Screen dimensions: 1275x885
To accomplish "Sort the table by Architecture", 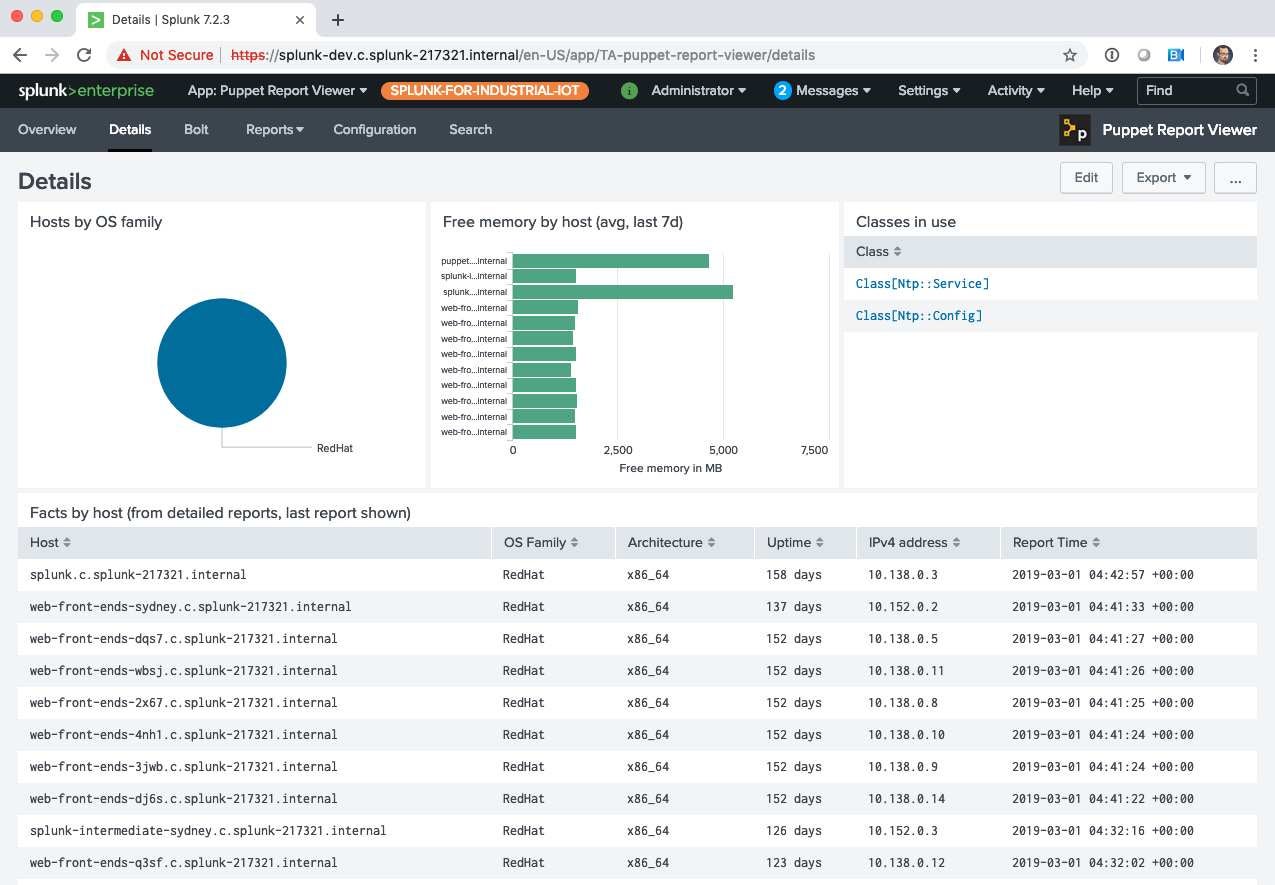I will 671,542.
